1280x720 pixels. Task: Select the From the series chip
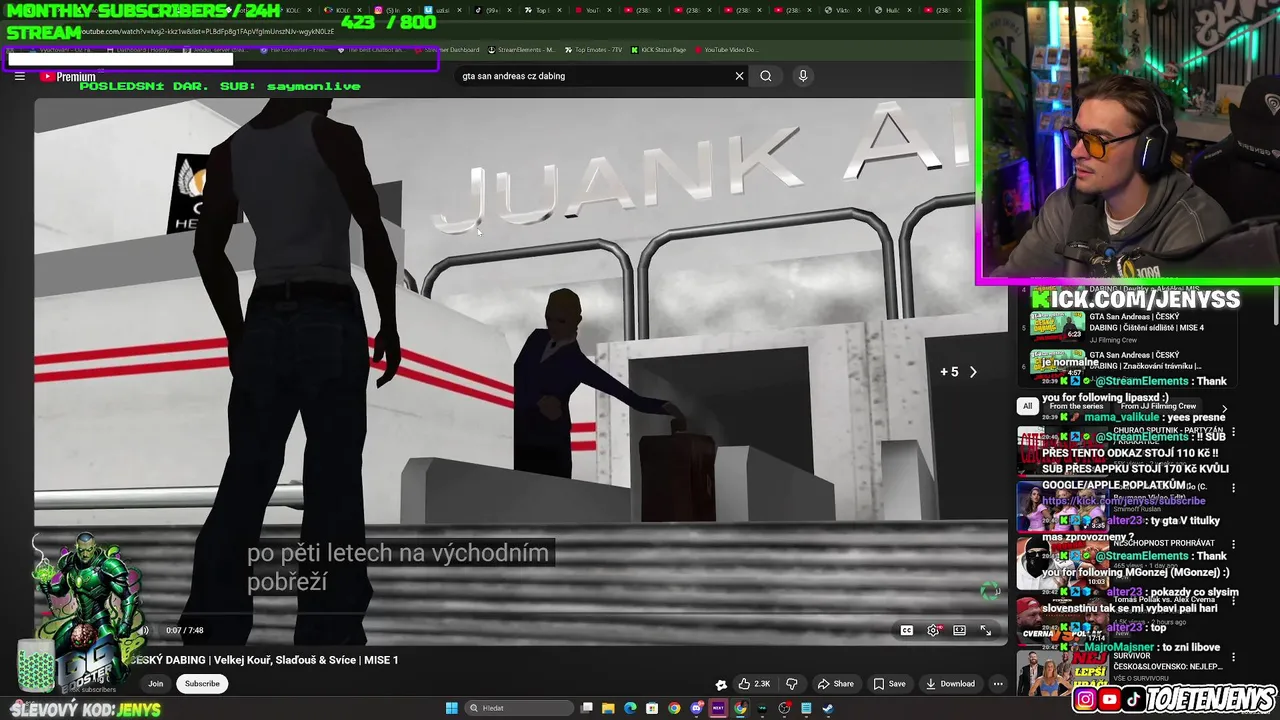[x=1075, y=406]
